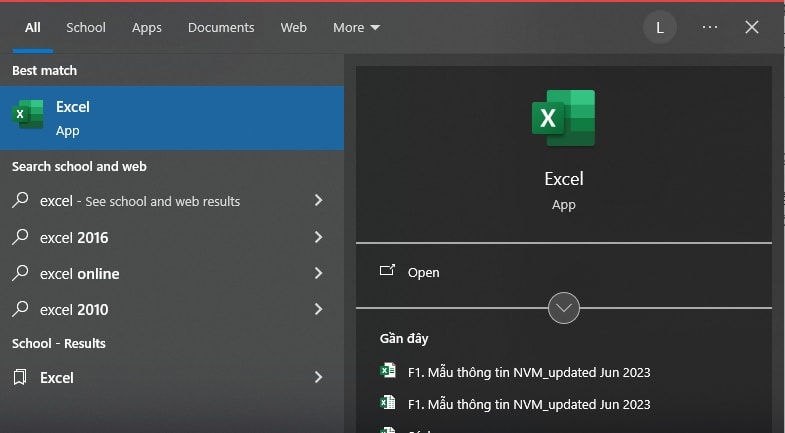The image size is (785, 433).
Task: Expand arrow for 'excel 2016' suggestion
Action: 318,237
